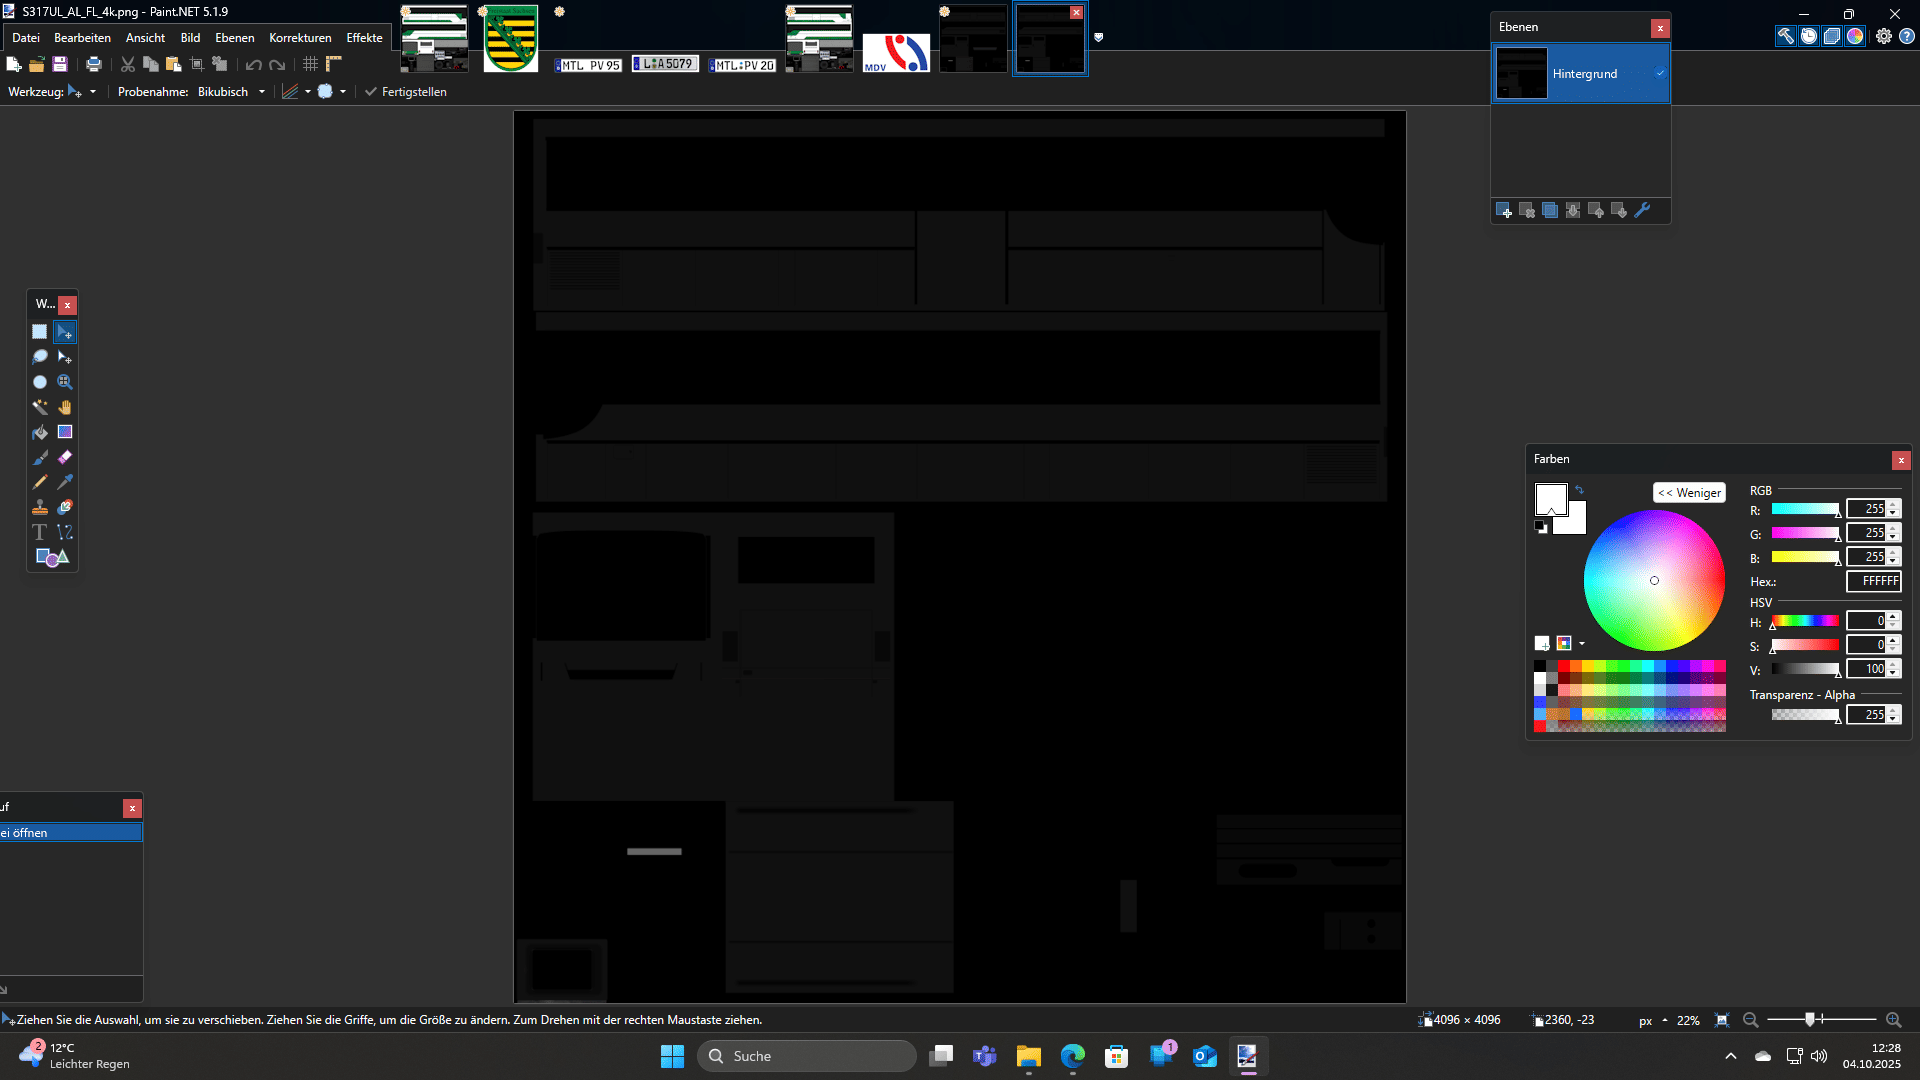Toggle visibility of the Hintergrund layer
This screenshot has width=1920, height=1080.
click(1660, 73)
